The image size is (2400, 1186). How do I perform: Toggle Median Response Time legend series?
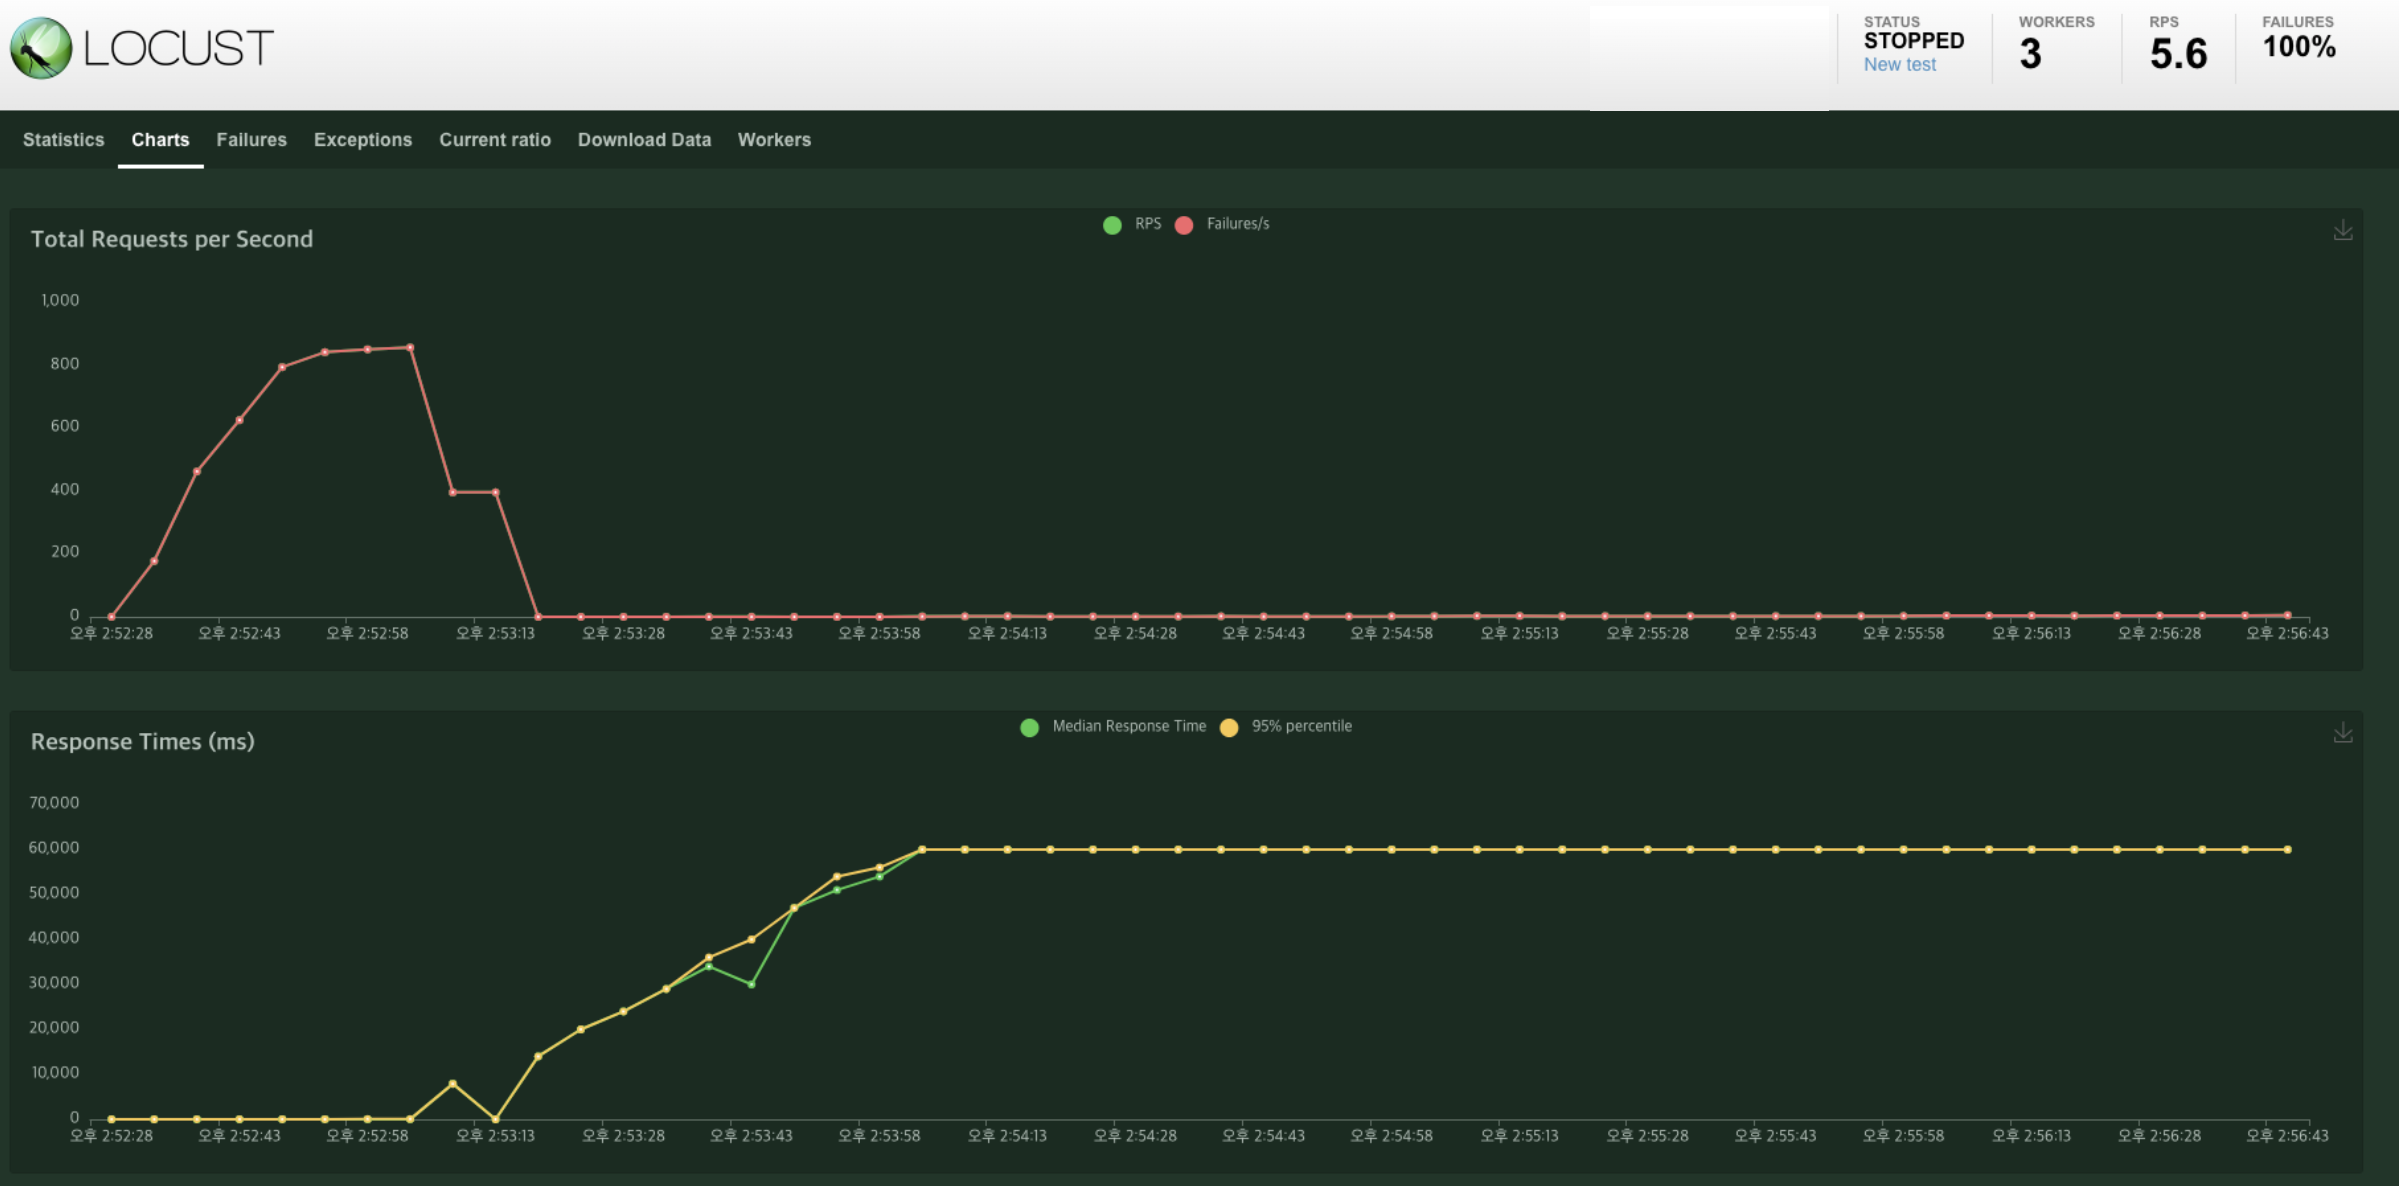[x=1128, y=727]
